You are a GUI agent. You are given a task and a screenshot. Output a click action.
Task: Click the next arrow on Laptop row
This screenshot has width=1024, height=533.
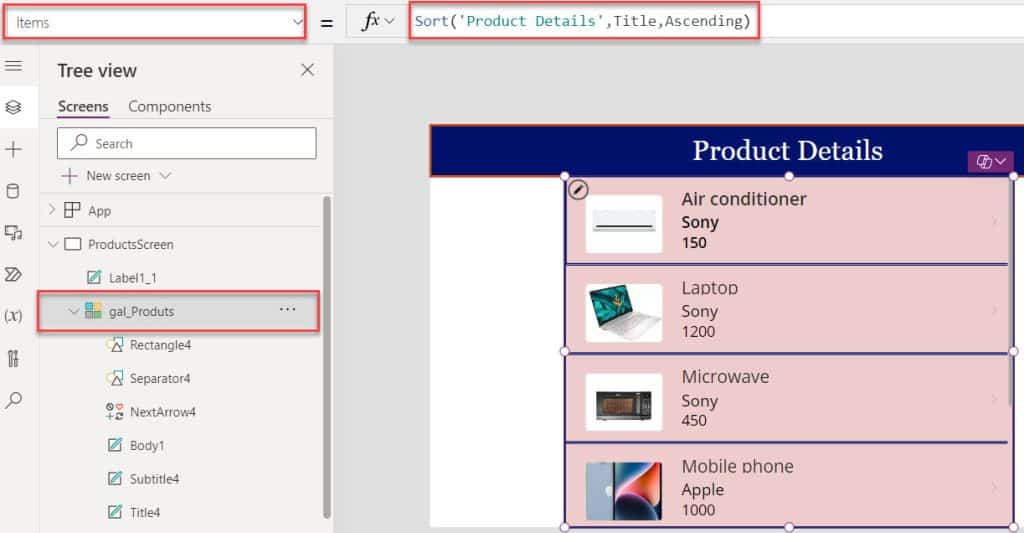(995, 310)
